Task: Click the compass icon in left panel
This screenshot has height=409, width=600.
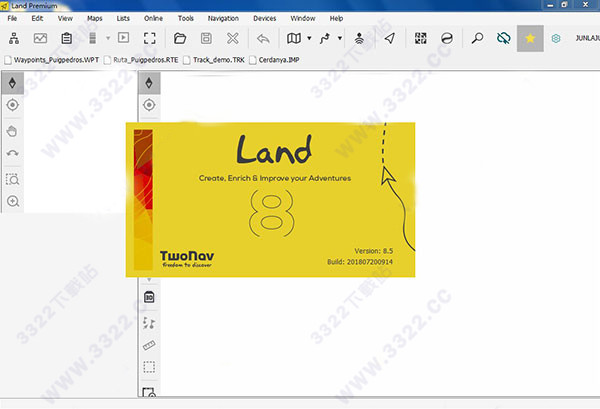Action: pos(12,83)
